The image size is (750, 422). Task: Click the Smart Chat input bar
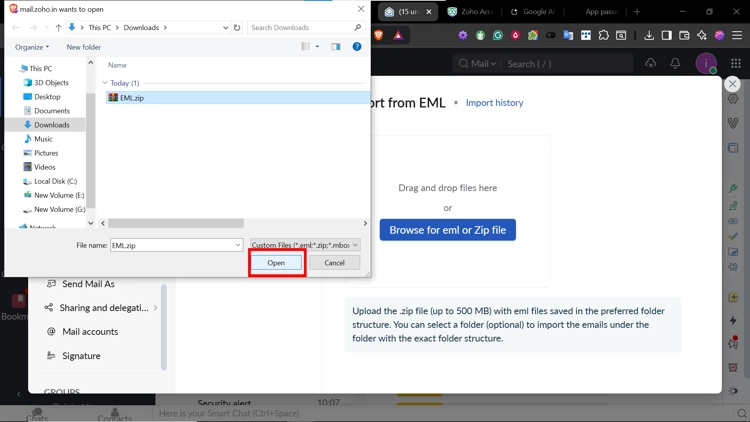[440, 413]
